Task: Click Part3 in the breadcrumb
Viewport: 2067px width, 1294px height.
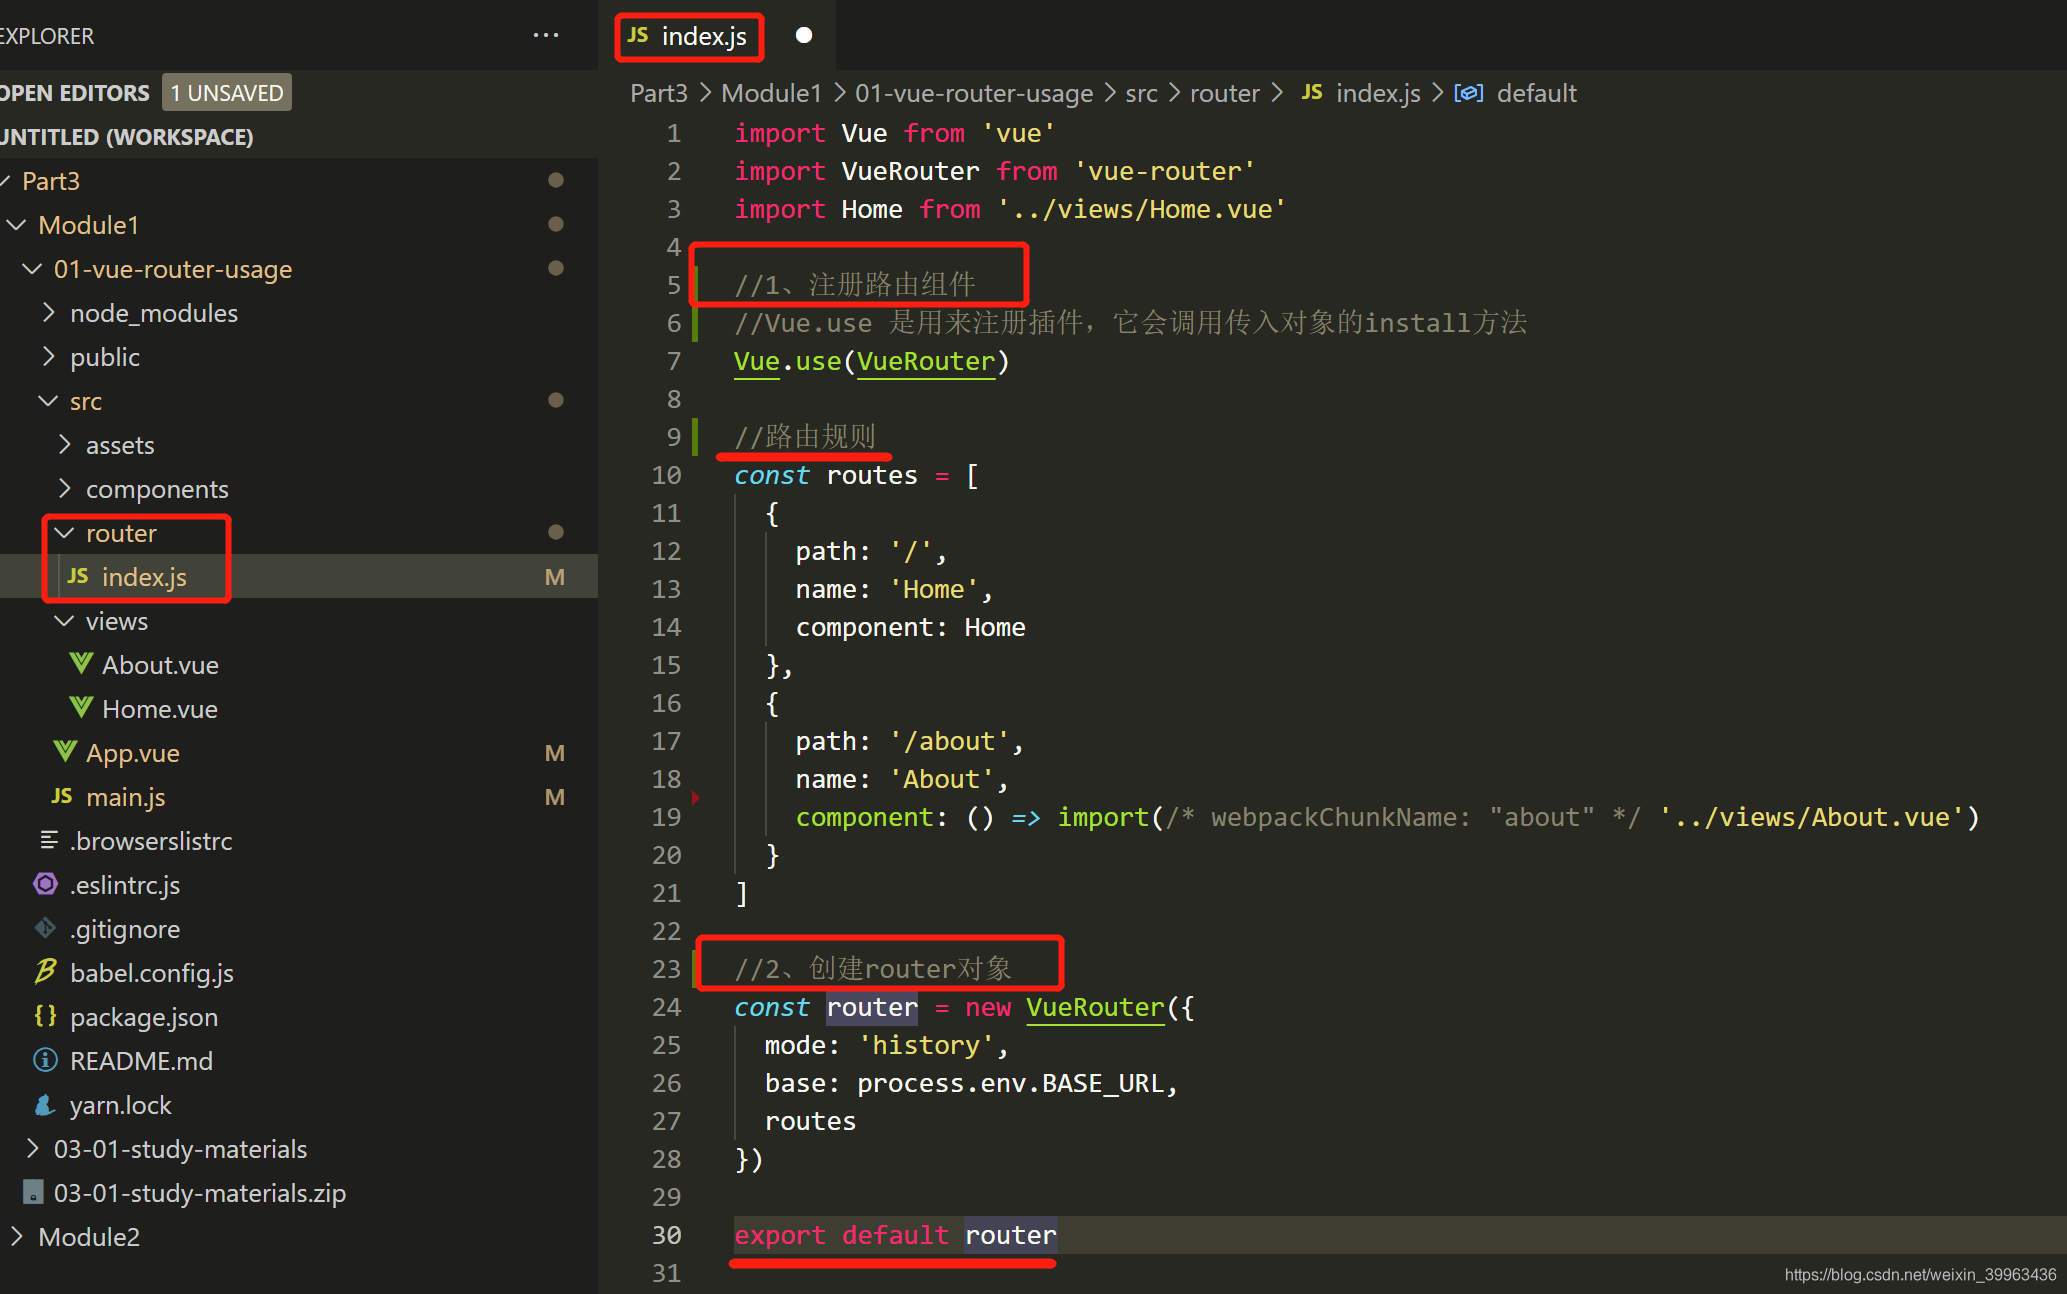Action: tap(659, 93)
